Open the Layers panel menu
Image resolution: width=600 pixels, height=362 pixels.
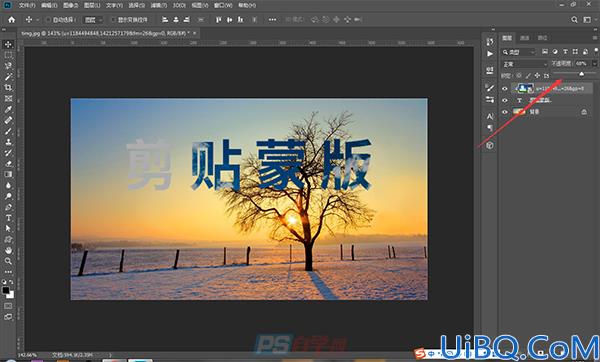[595, 38]
